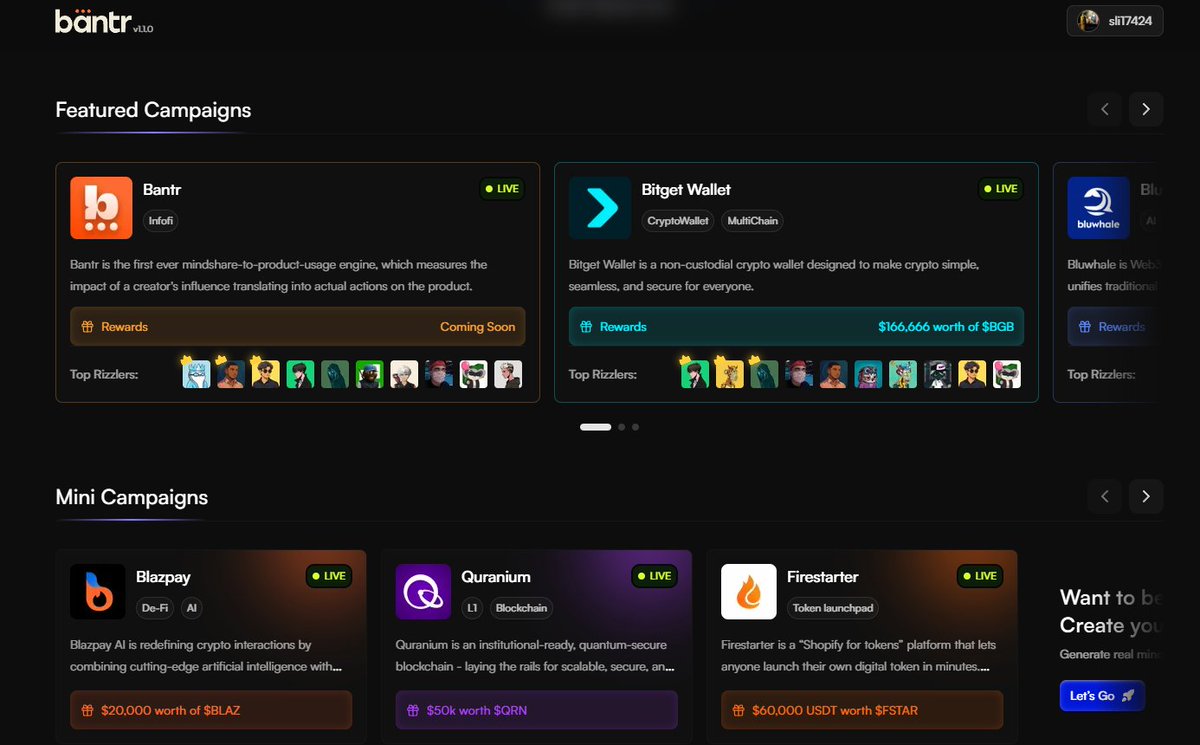The image size is (1200, 745).
Task: Select the first carousel page indicator
Action: coord(596,427)
